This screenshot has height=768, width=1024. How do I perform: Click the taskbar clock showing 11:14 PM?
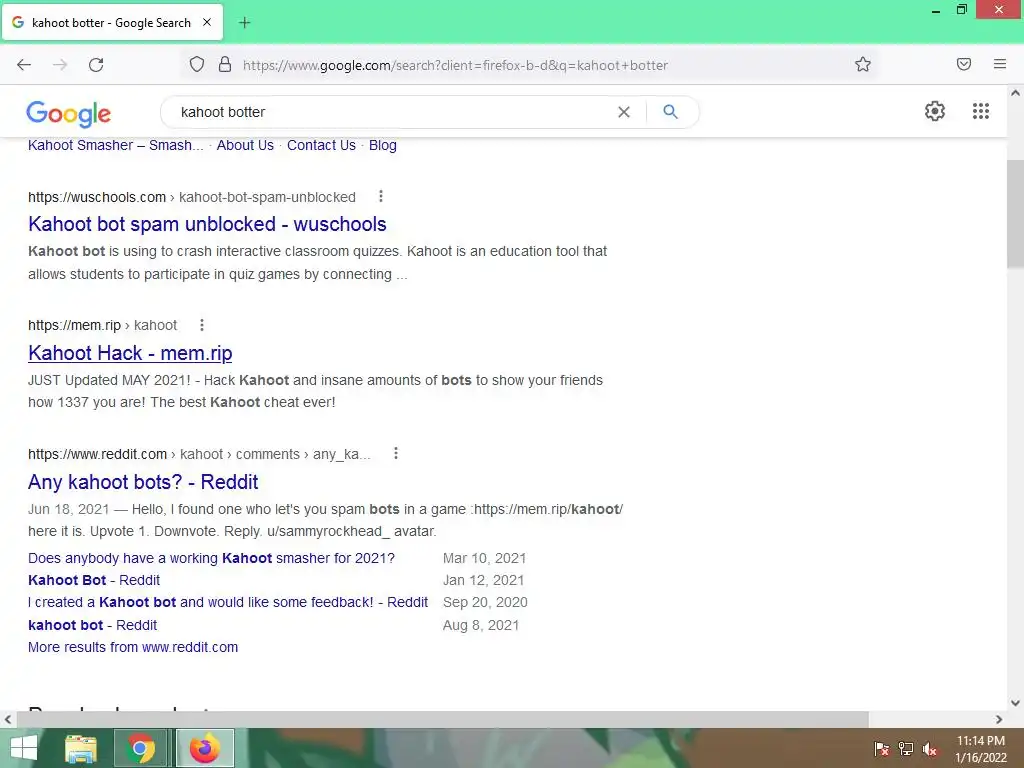tap(980, 749)
